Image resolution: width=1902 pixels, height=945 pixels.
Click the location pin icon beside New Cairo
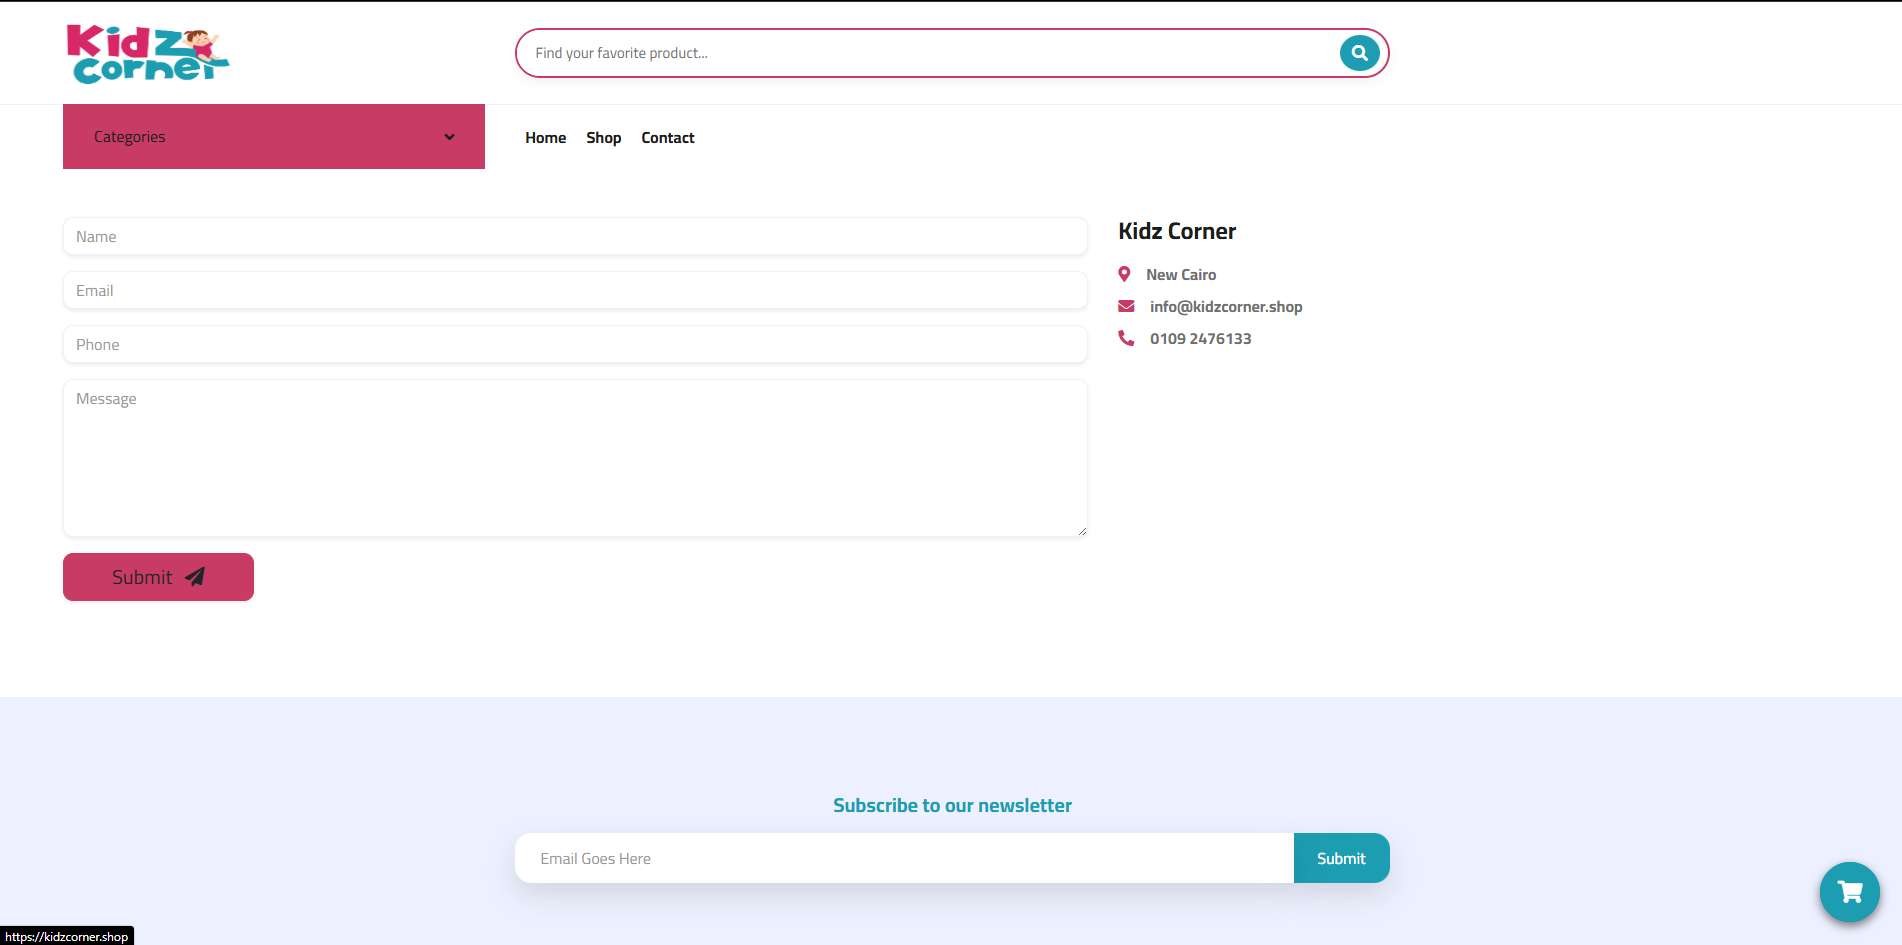pos(1124,273)
